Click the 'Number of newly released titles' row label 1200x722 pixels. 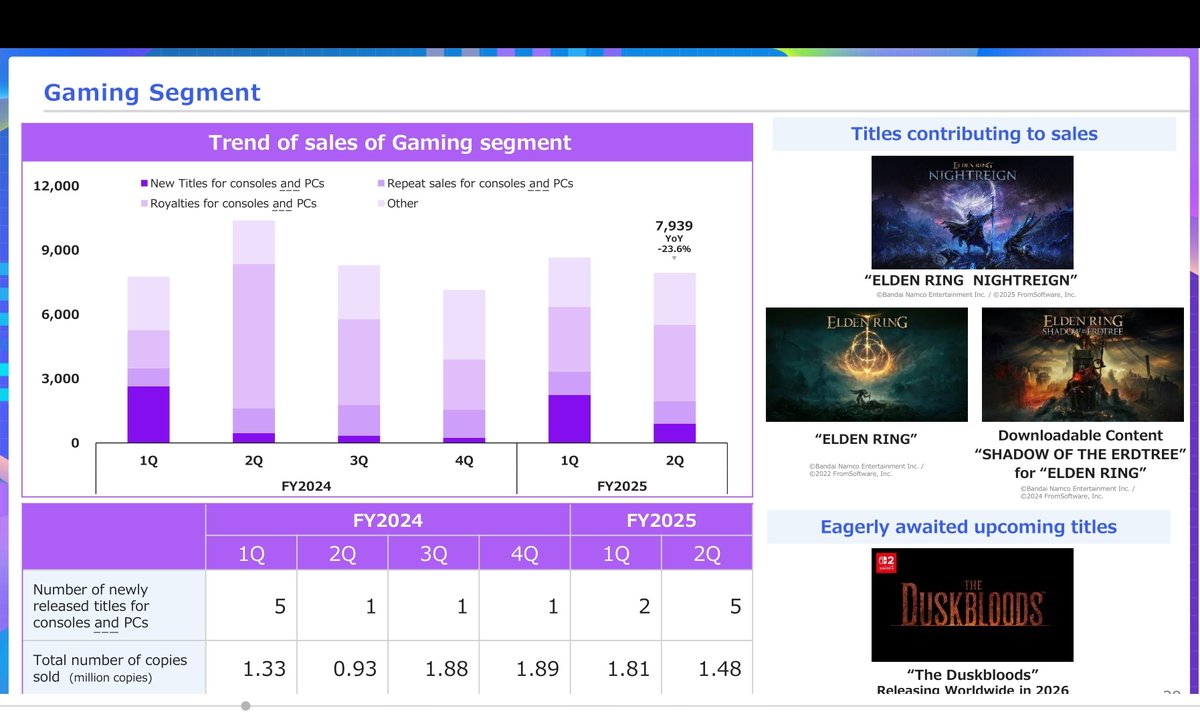pyautogui.click(x=91, y=606)
